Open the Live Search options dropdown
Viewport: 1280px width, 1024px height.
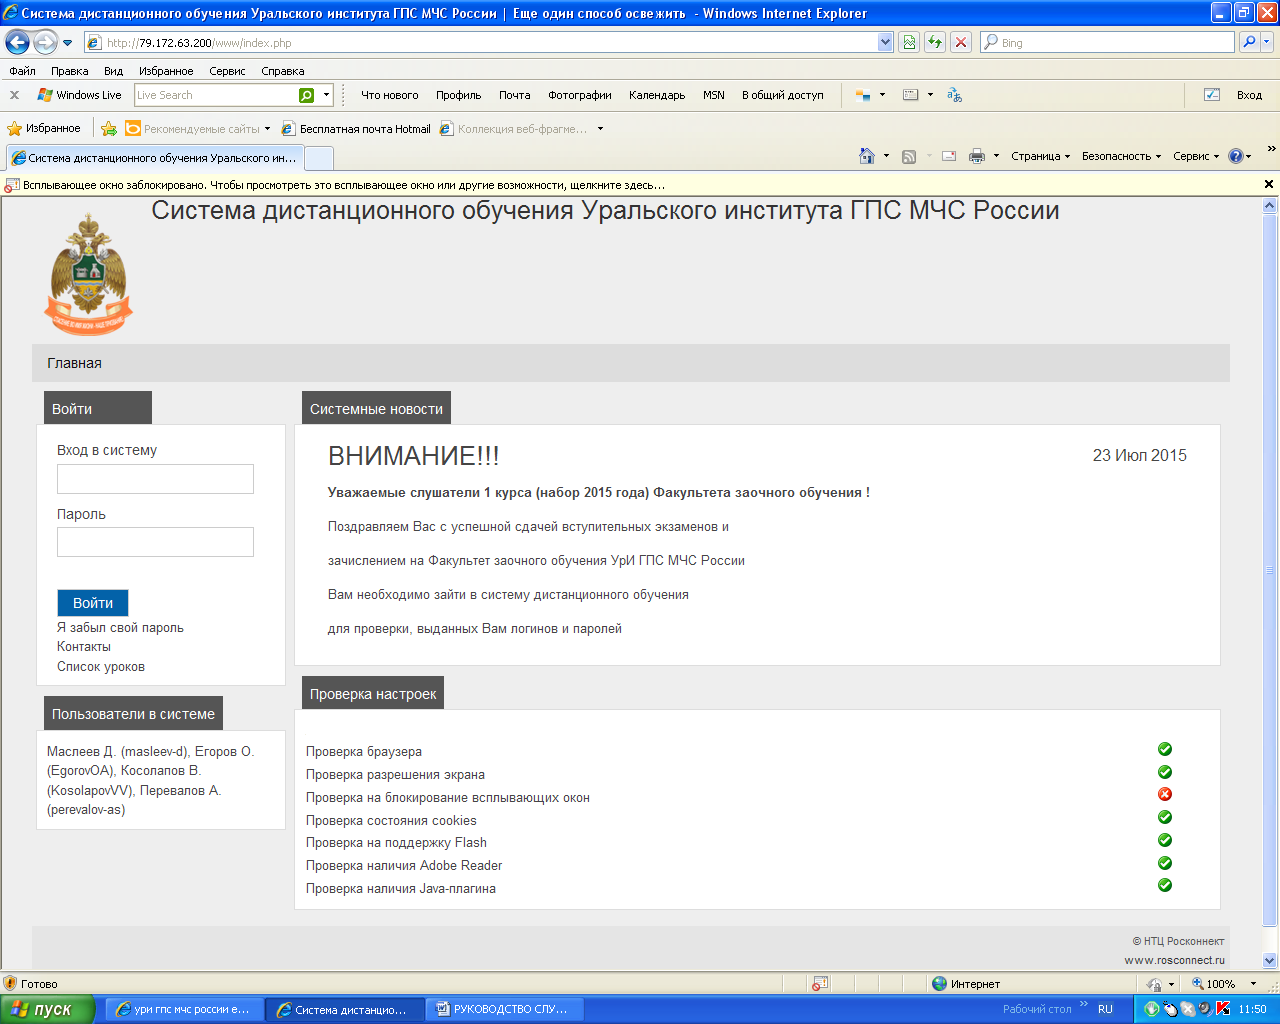point(327,95)
